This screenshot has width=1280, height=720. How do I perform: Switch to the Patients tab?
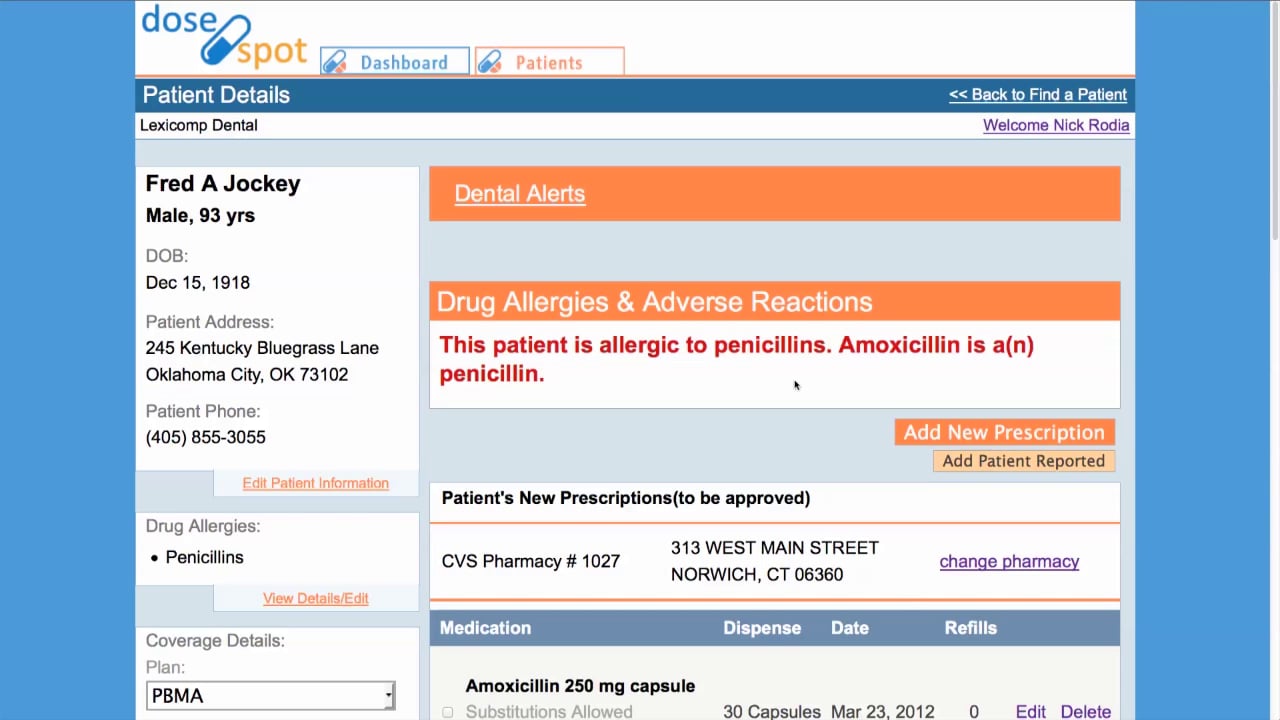[x=549, y=62]
